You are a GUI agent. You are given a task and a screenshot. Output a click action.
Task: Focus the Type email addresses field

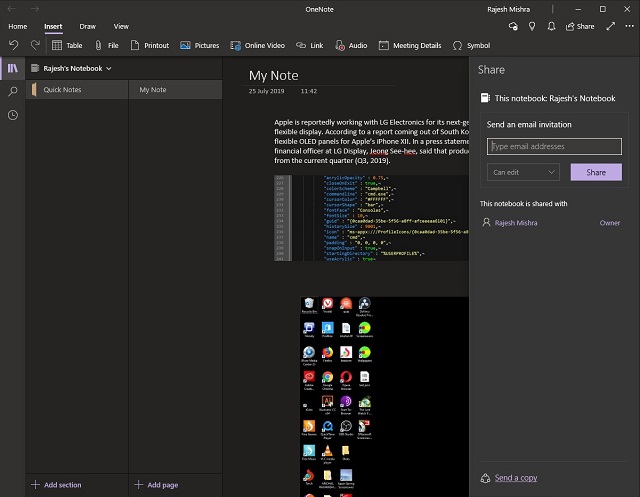pyautogui.click(x=554, y=146)
